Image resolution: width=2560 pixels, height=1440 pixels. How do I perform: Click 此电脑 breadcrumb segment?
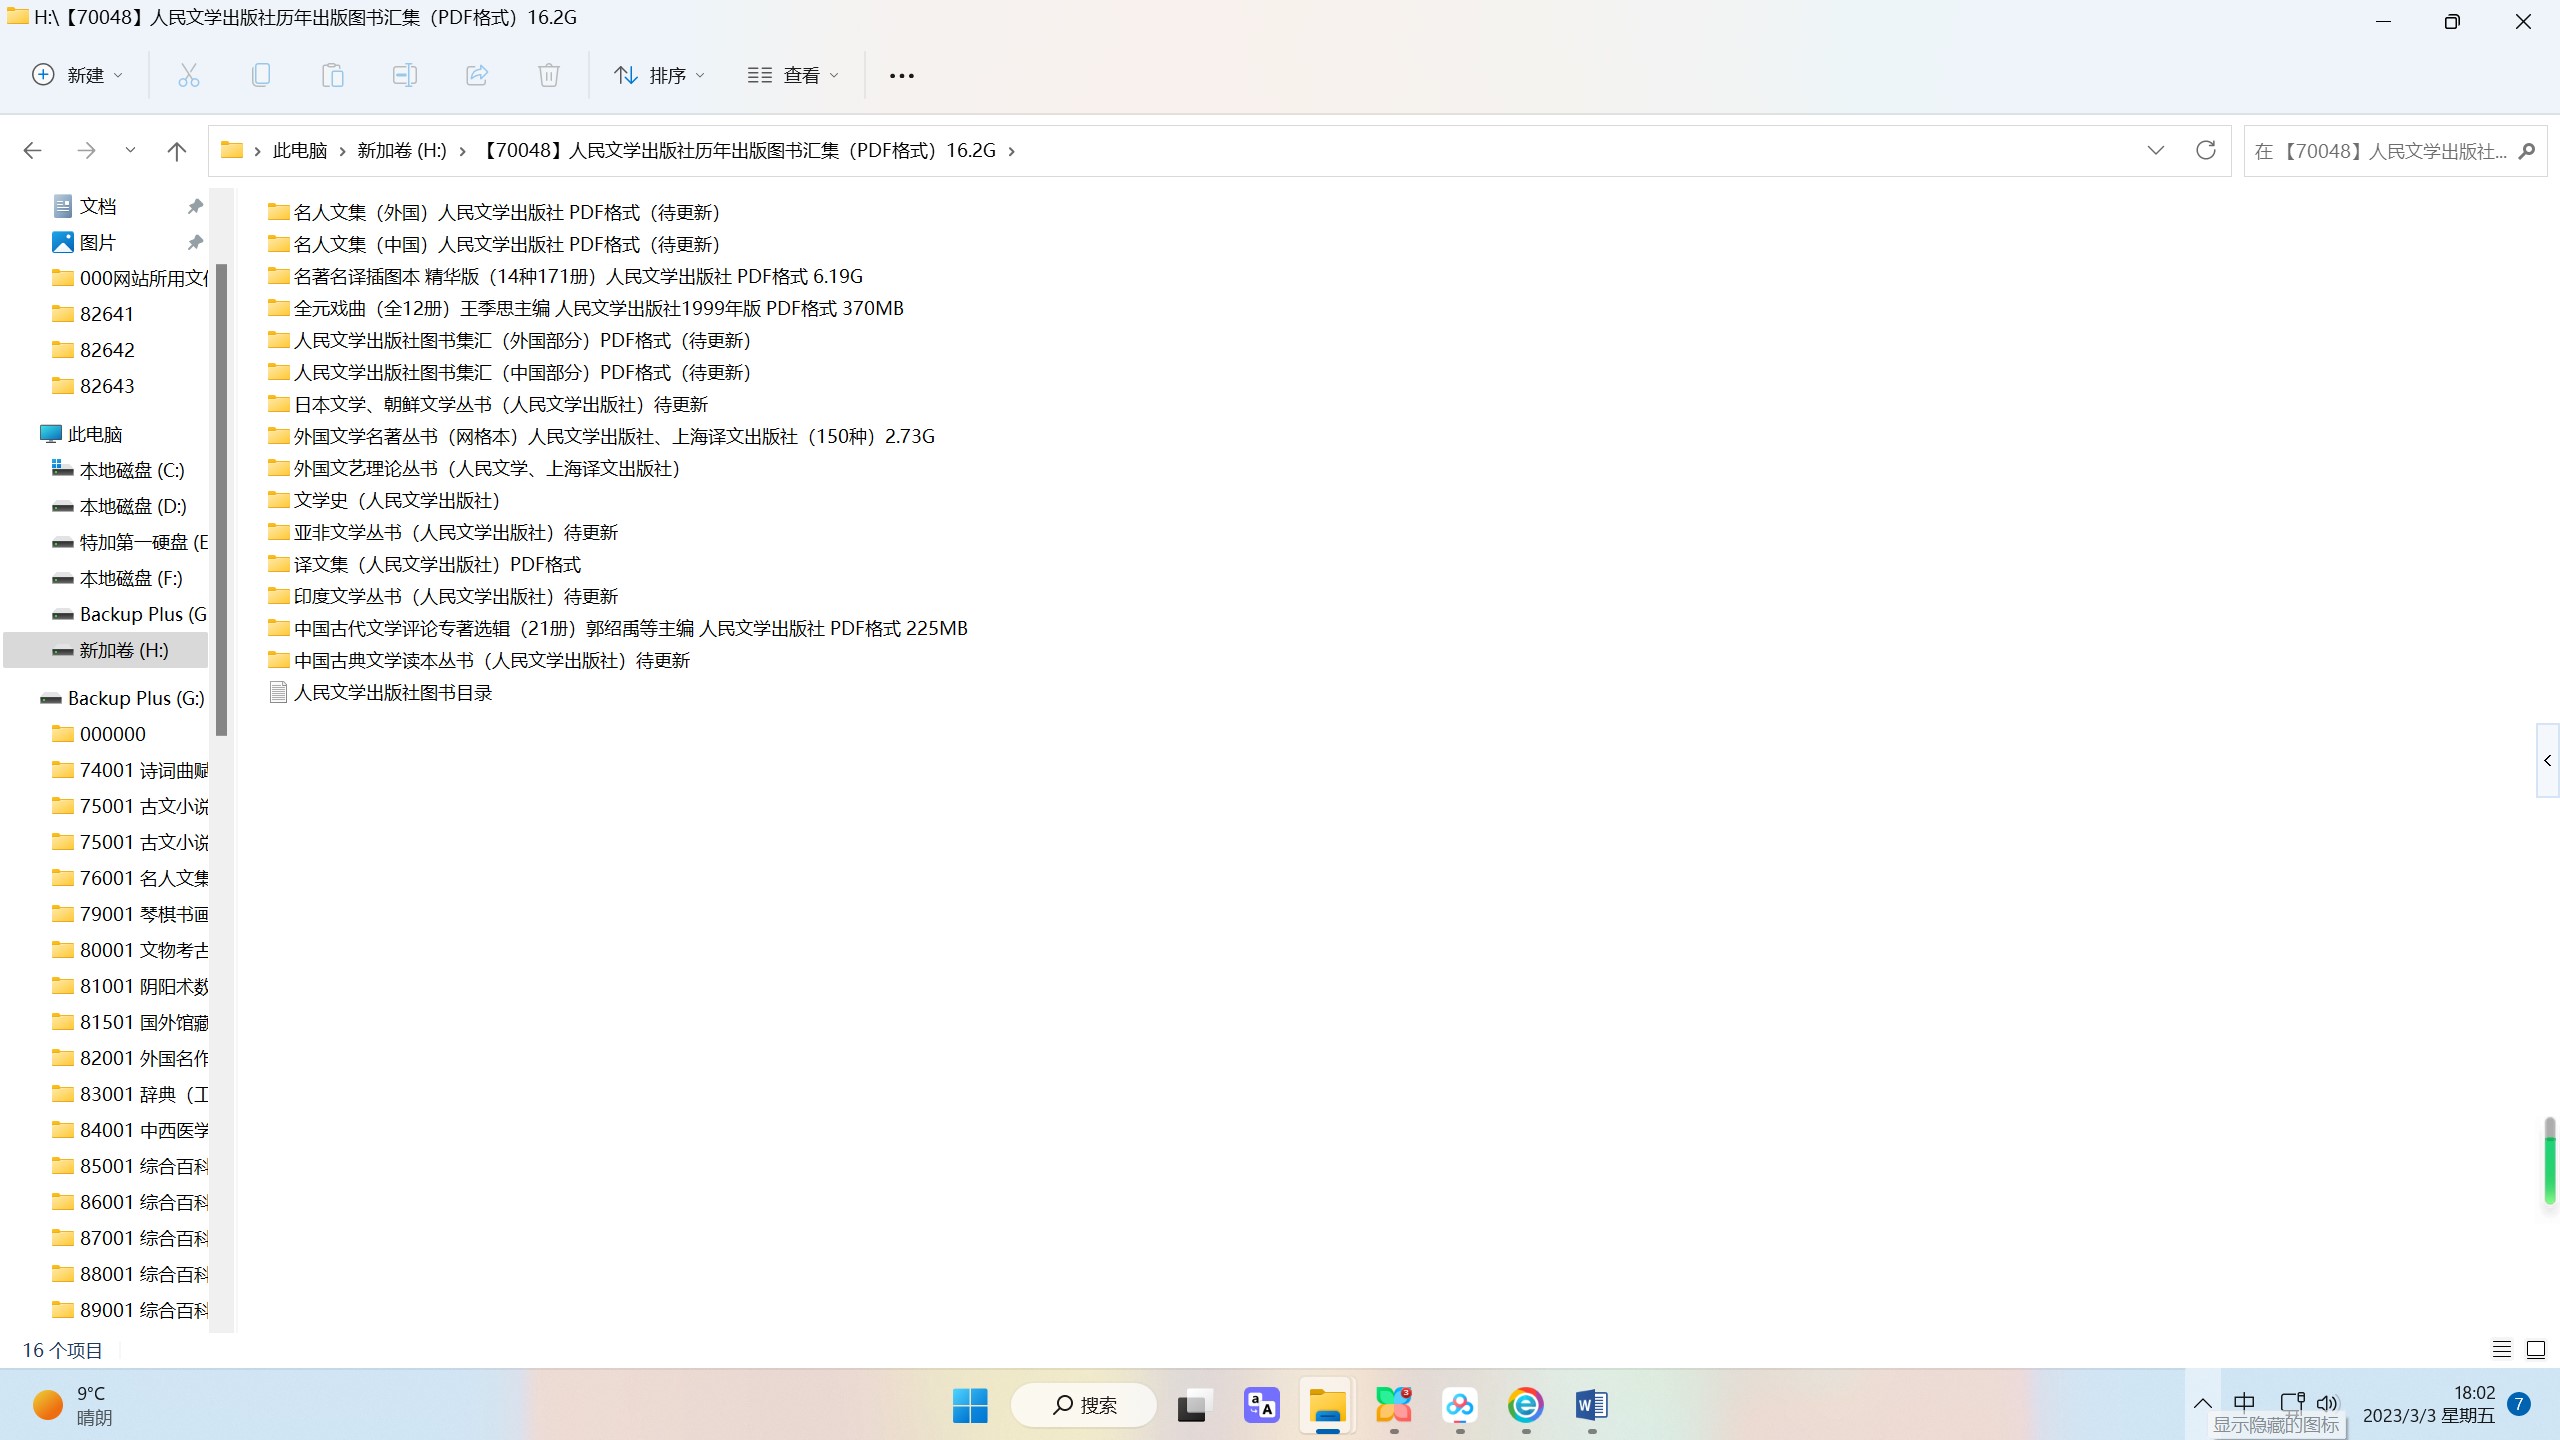(x=300, y=151)
